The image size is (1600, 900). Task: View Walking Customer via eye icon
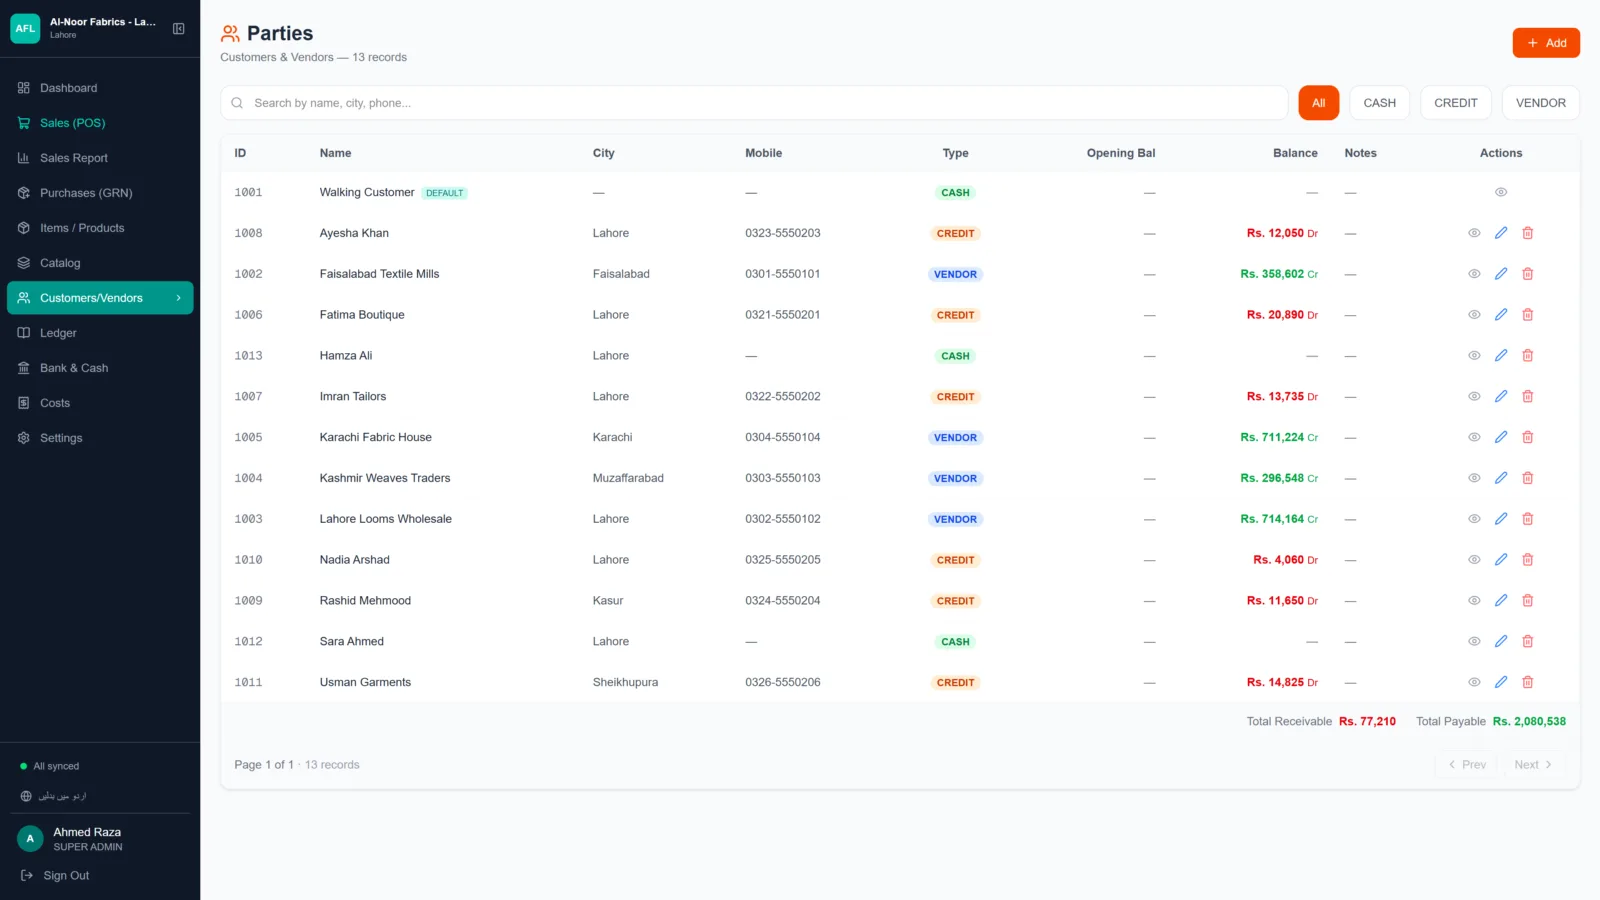pyautogui.click(x=1501, y=192)
